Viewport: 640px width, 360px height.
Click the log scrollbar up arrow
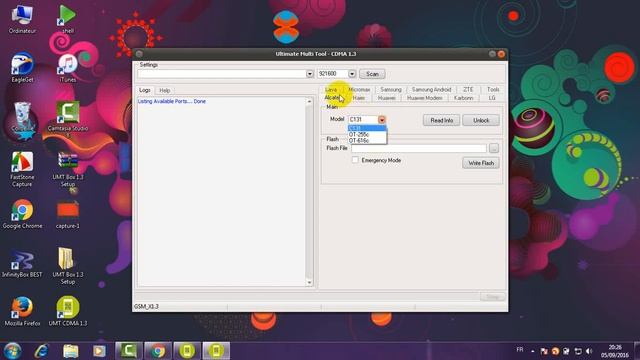click(309, 101)
